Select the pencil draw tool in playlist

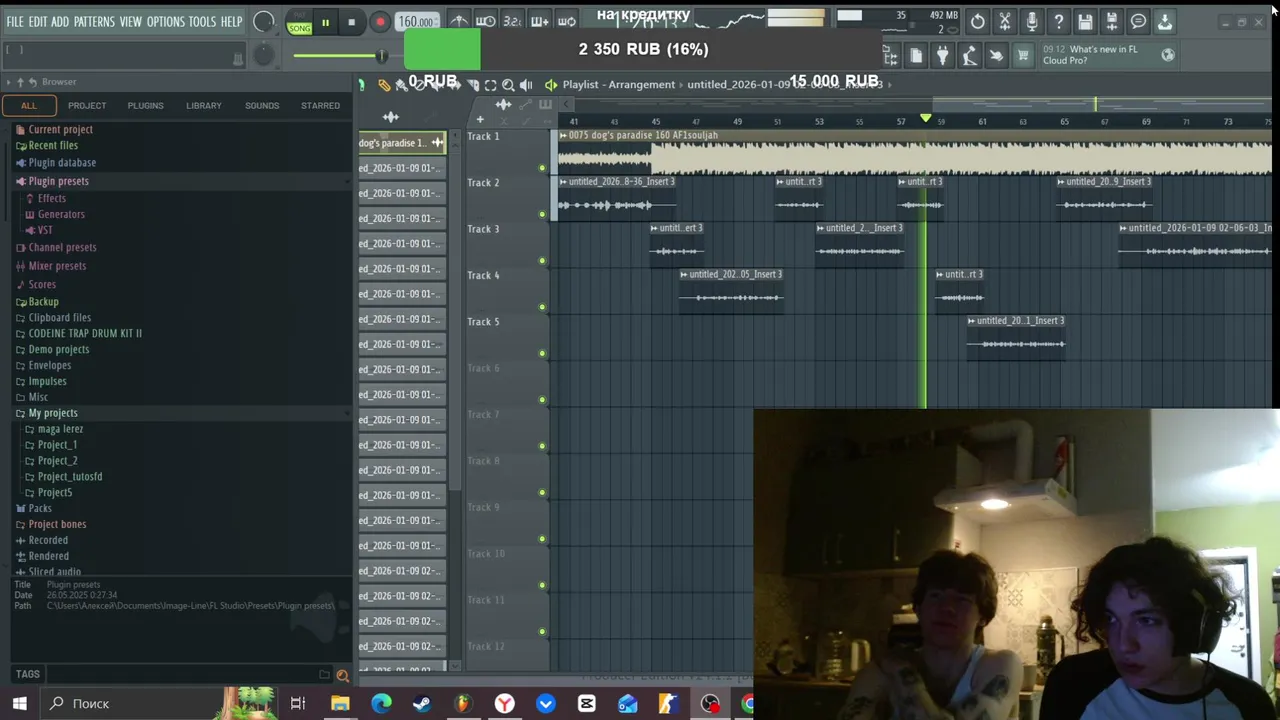click(384, 85)
